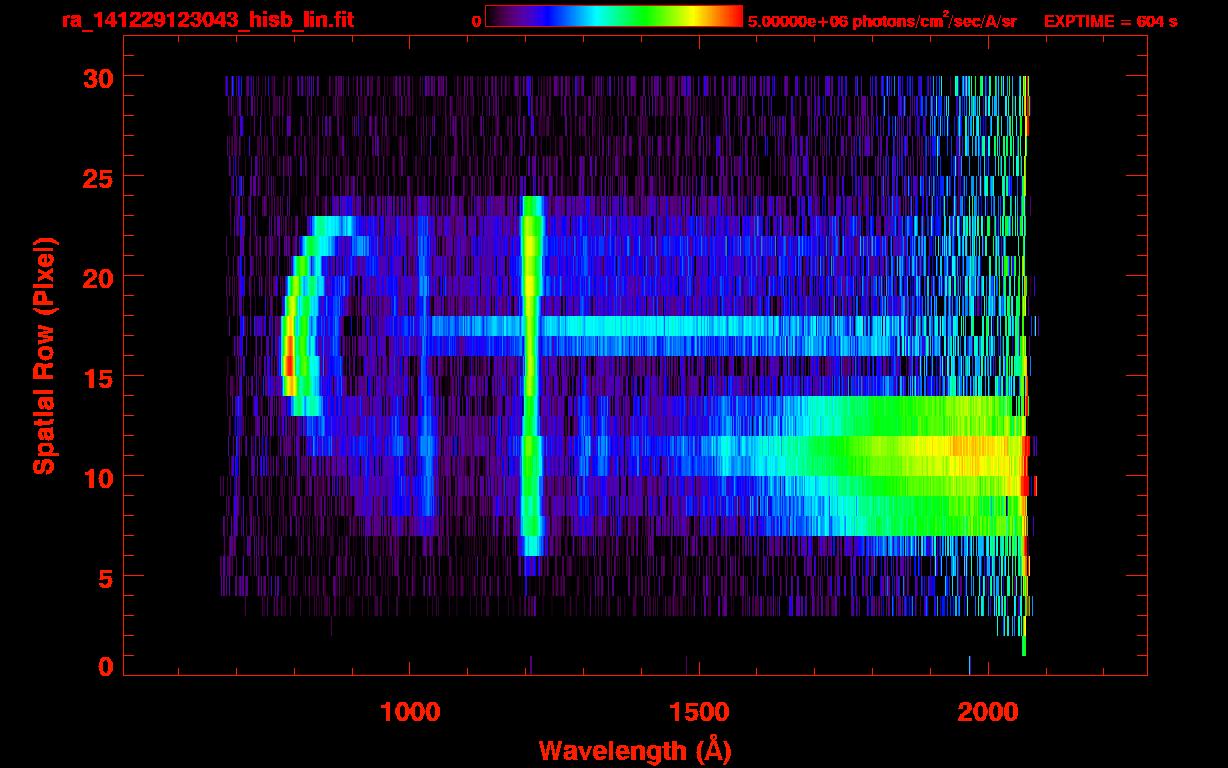Click the x-axis tick label 1500
The image size is (1228, 768).
(699, 711)
